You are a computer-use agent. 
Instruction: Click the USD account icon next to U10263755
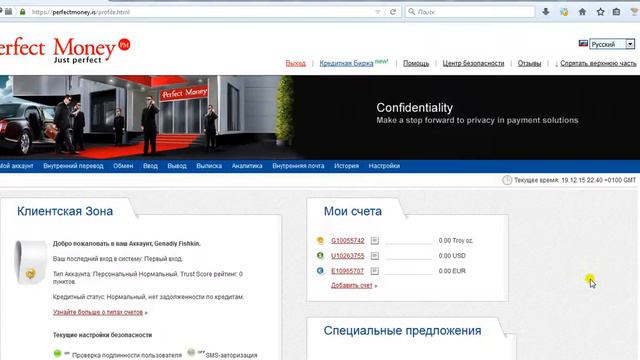pyautogui.click(x=320, y=256)
